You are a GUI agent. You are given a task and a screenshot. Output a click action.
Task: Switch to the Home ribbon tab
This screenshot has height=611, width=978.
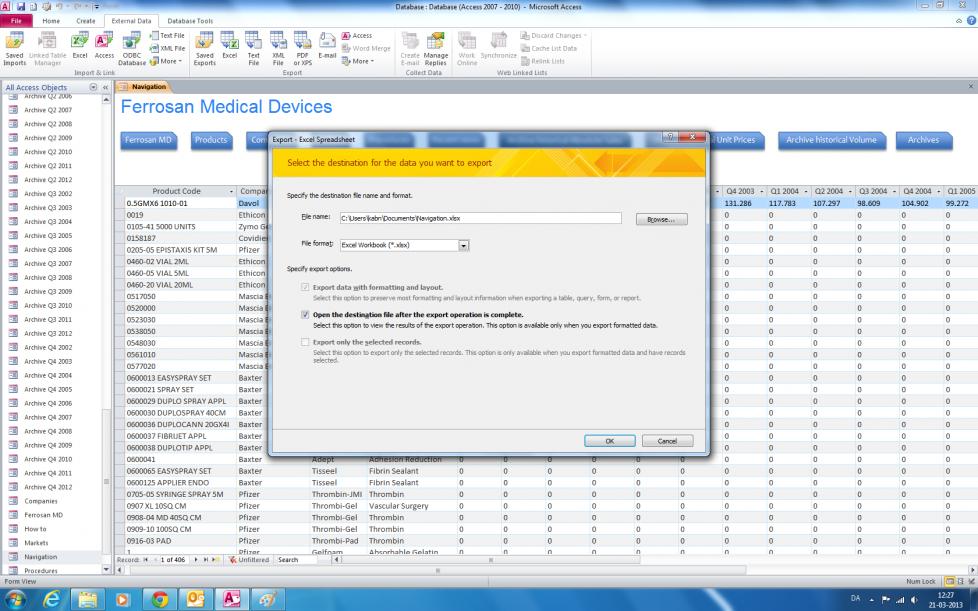coord(51,21)
